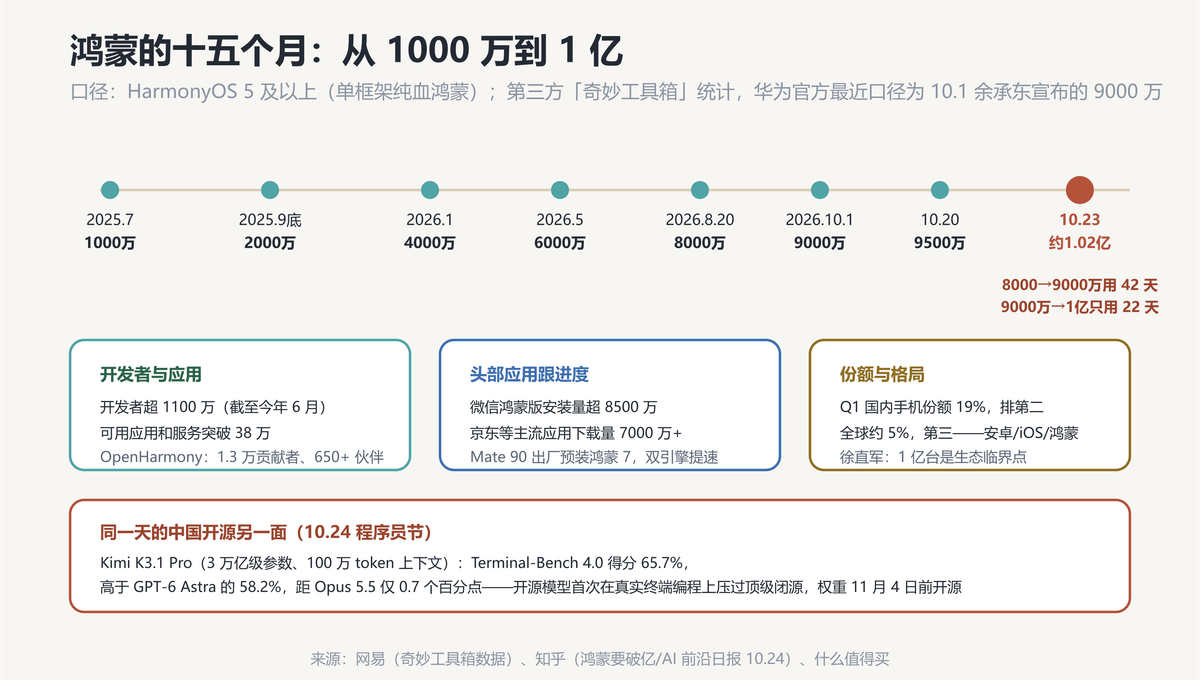Click the 6000万 milestone value
This screenshot has width=1200, height=680.
(560, 243)
